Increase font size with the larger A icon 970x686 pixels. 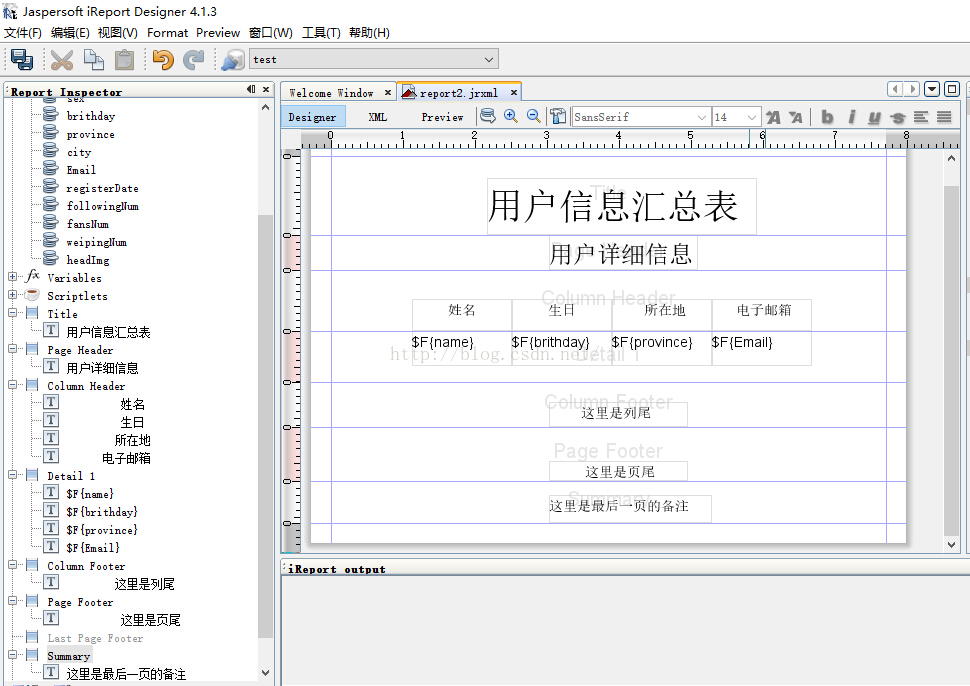click(x=773, y=117)
